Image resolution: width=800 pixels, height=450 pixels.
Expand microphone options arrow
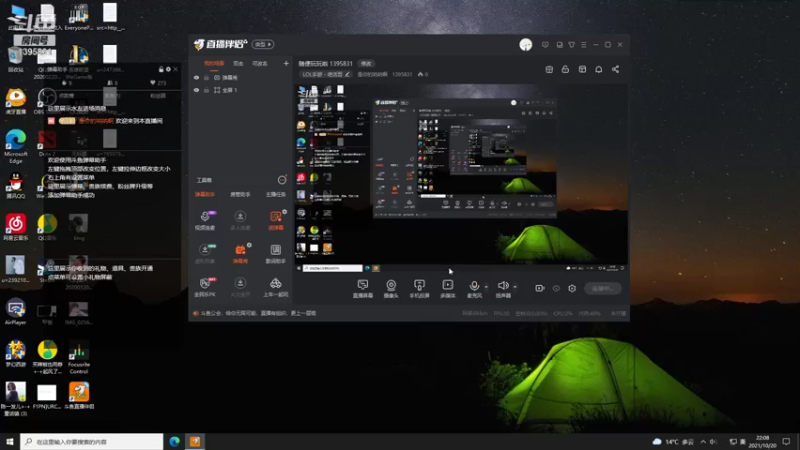pos(486,287)
